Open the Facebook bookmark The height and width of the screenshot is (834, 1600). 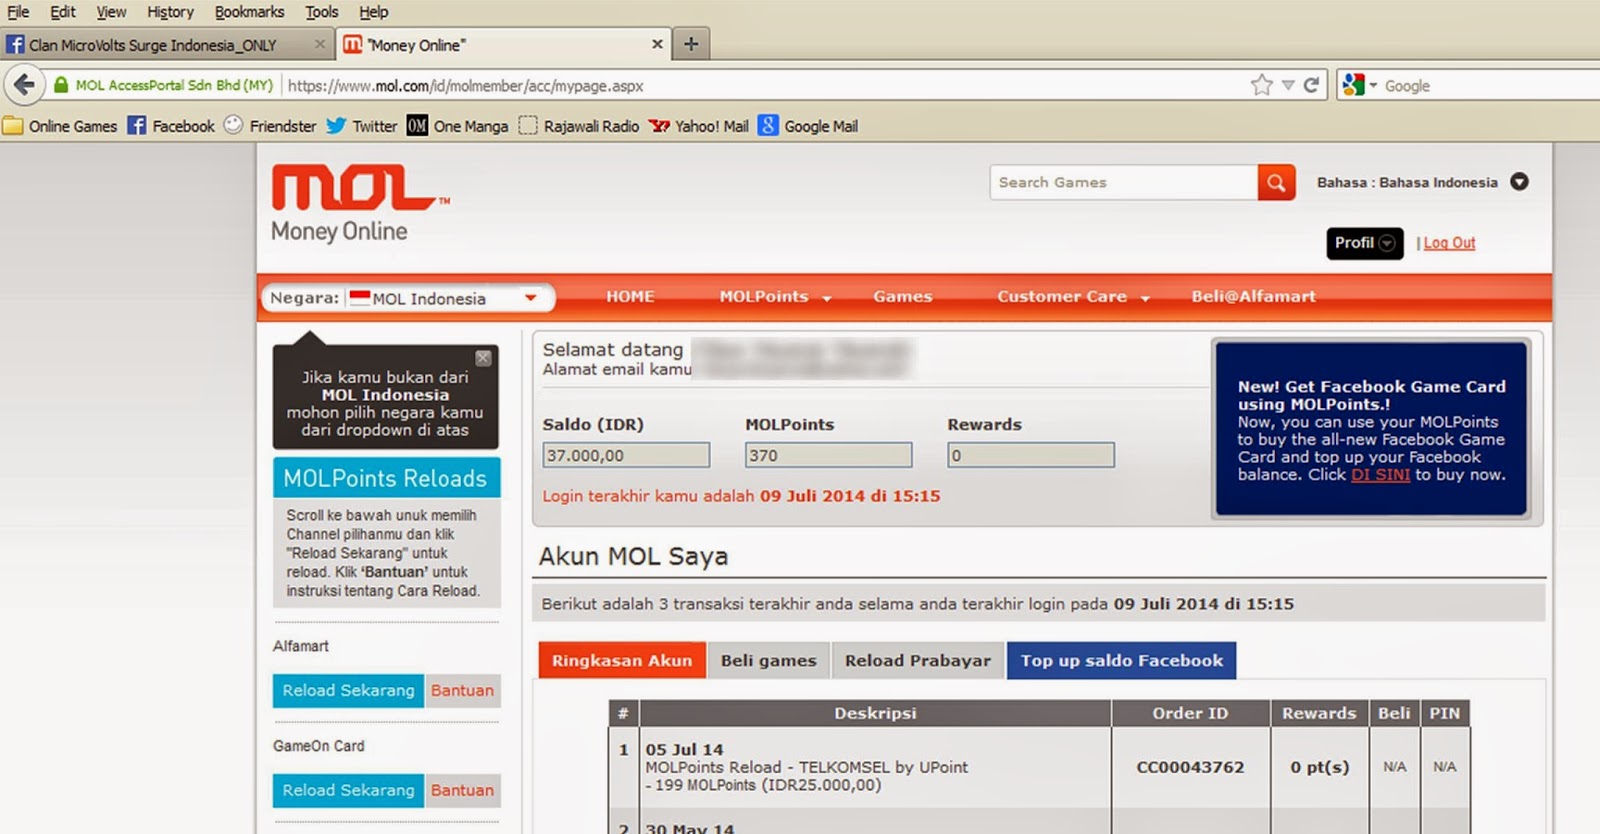tap(171, 126)
